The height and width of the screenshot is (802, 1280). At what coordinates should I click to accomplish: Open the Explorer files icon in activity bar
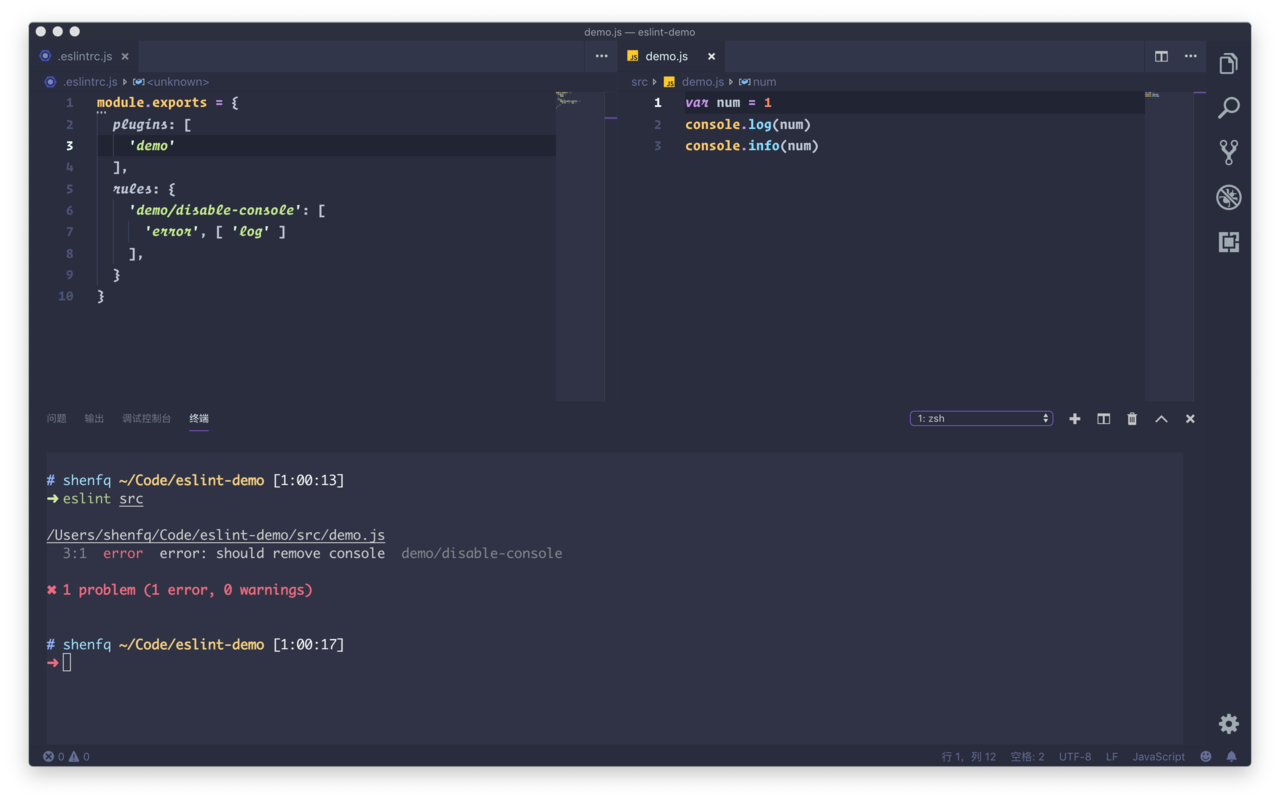tap(1229, 64)
